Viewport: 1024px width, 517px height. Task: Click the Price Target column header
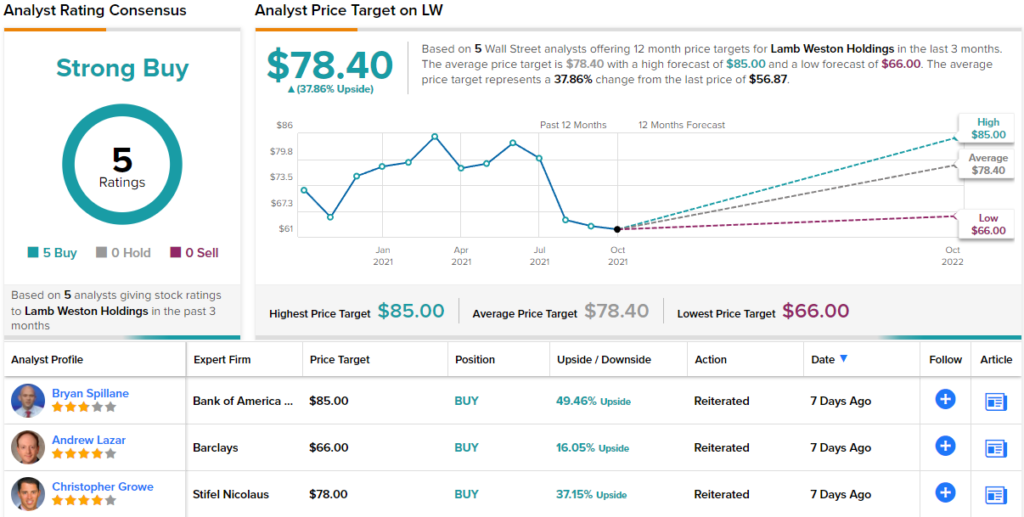[340, 360]
